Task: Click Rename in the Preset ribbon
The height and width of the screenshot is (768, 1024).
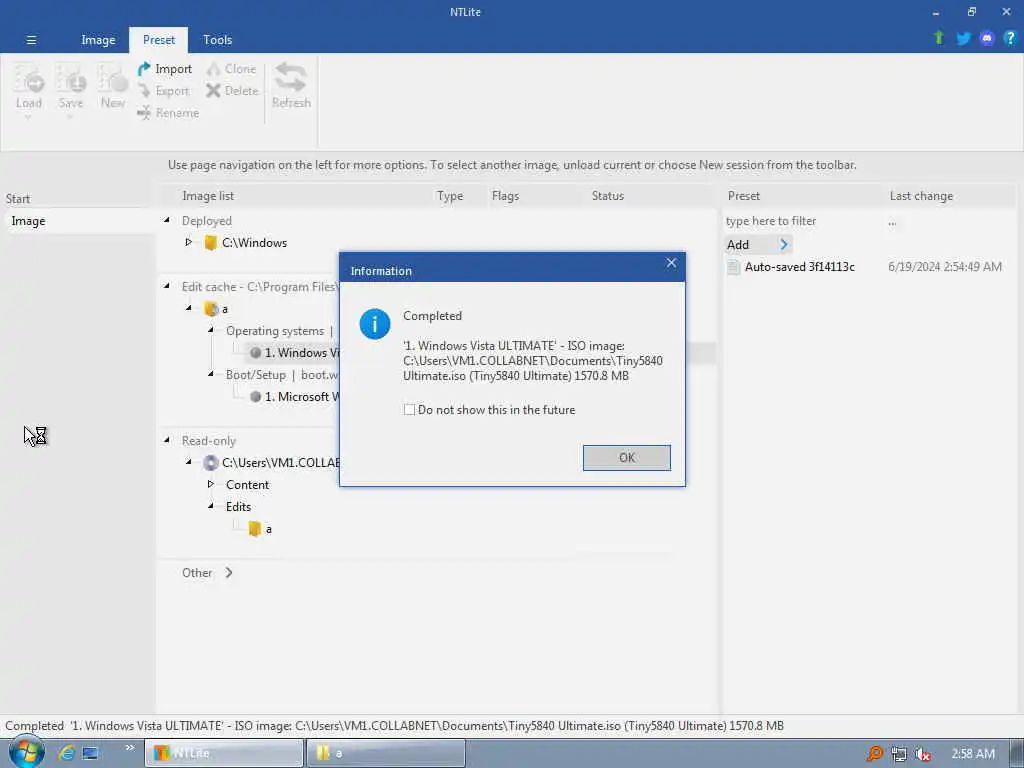Action: point(168,113)
